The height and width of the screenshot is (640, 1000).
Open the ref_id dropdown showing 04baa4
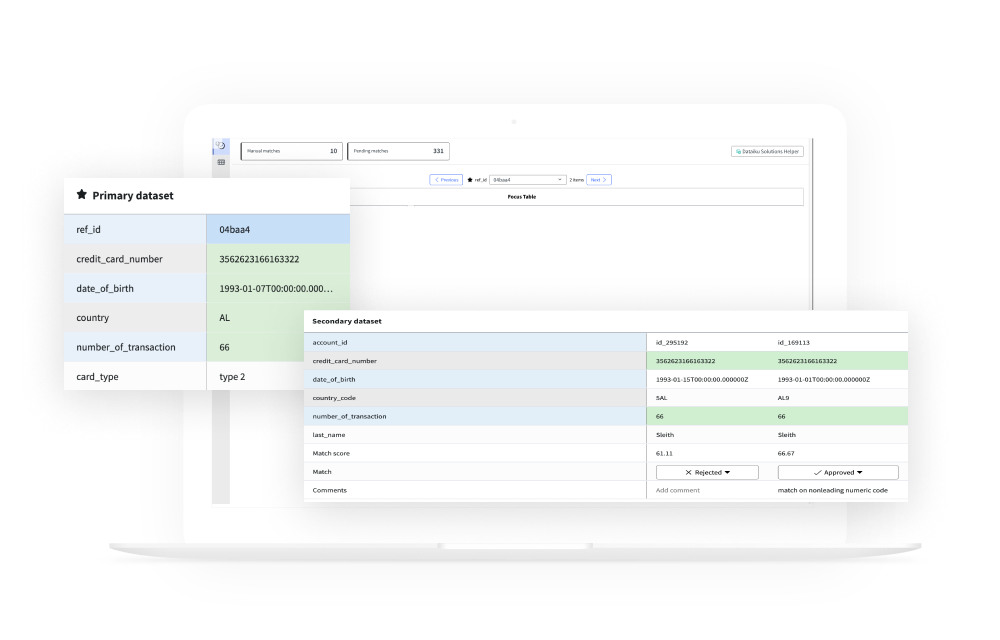click(527, 180)
